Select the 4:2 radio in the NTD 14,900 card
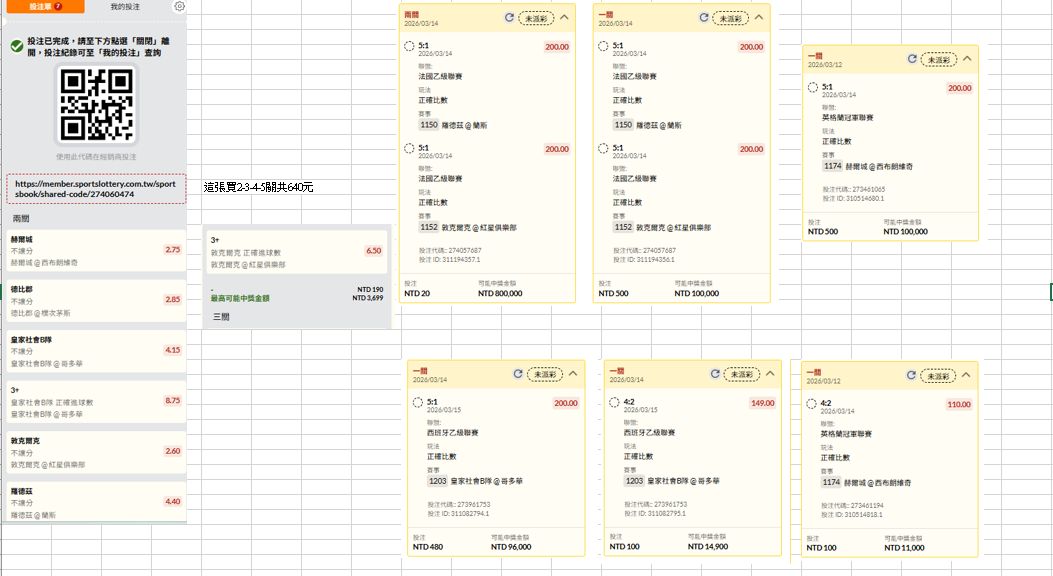The width and height of the screenshot is (1053, 576). pyautogui.click(x=614, y=403)
